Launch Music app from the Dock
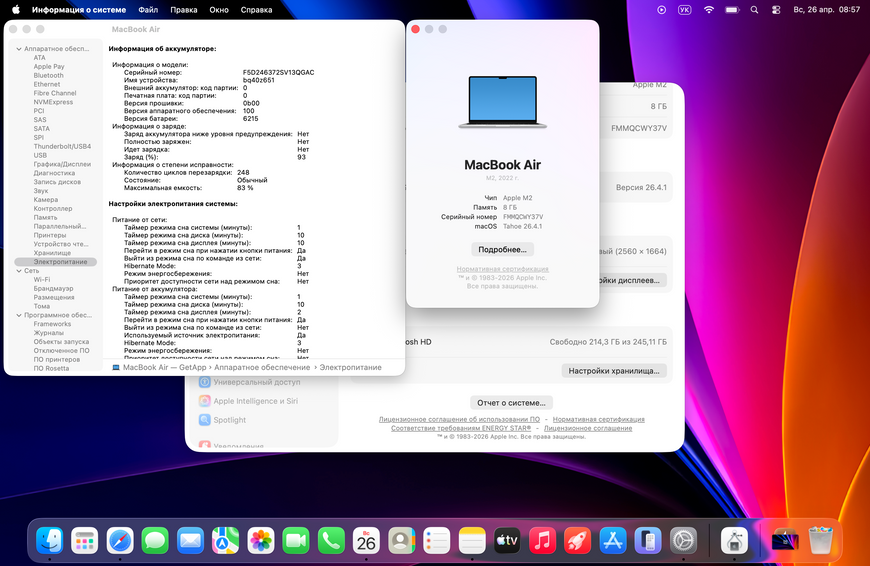Screen dimensions: 870x566 543,540
